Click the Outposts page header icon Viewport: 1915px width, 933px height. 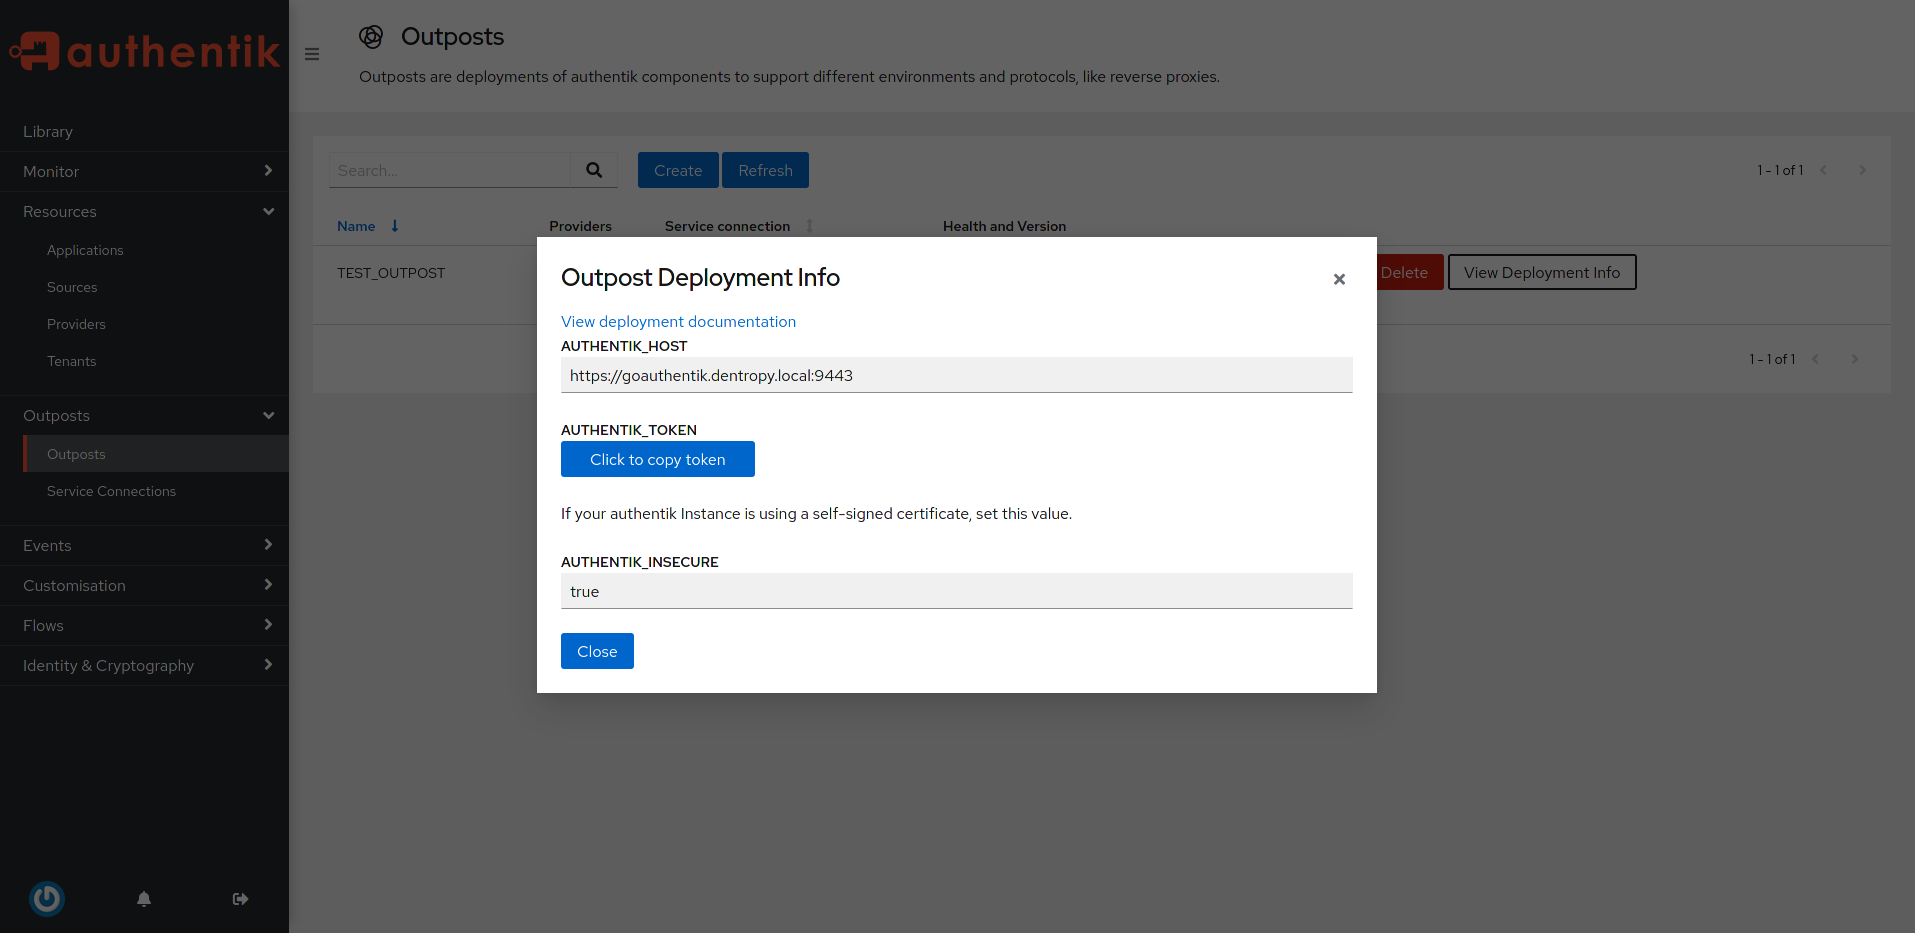click(371, 36)
